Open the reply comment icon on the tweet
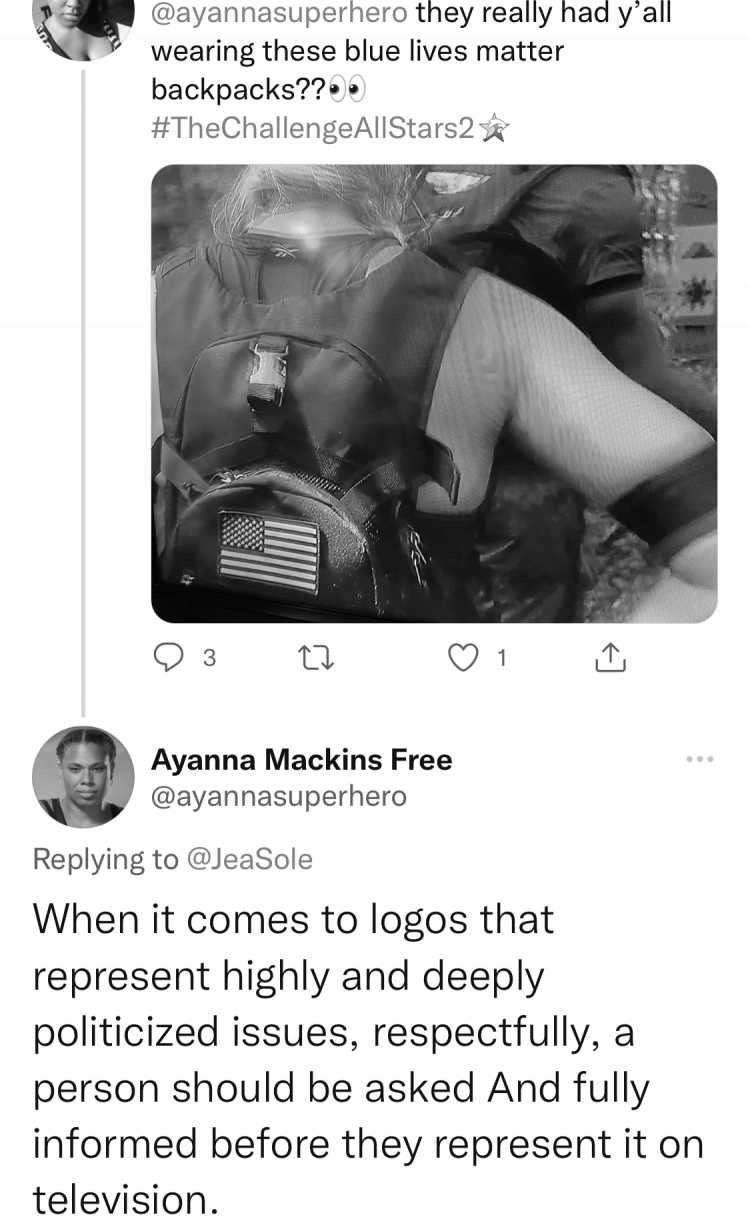The image size is (750, 1223). [x=169, y=658]
